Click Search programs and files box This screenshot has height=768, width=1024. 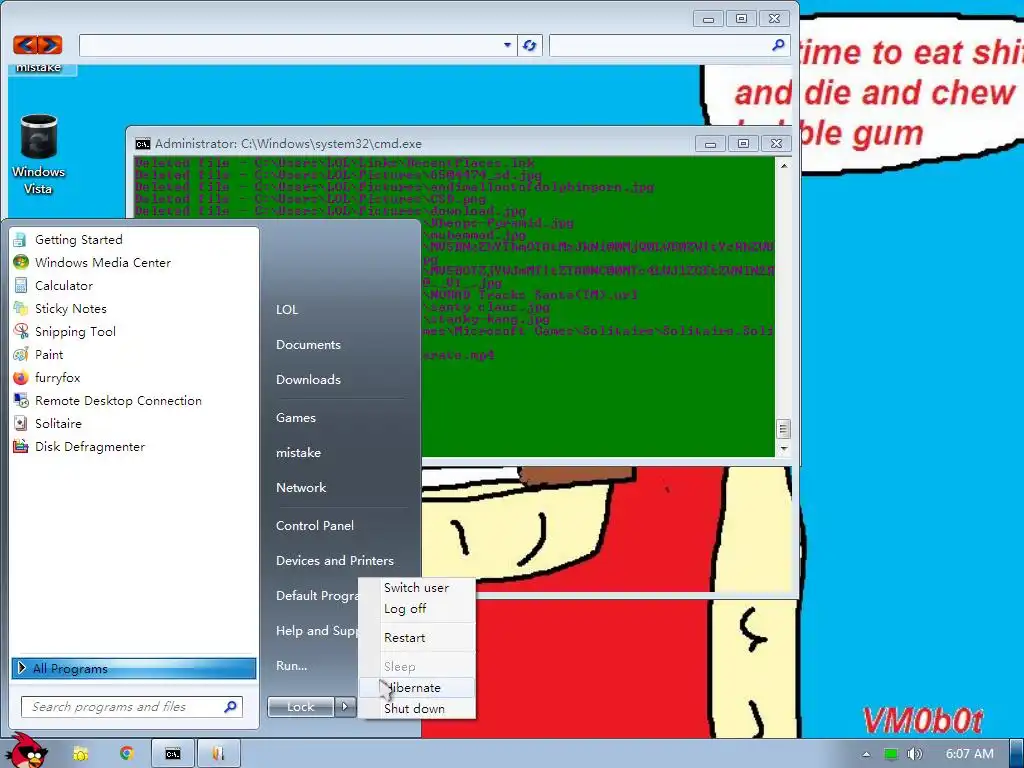(x=132, y=707)
